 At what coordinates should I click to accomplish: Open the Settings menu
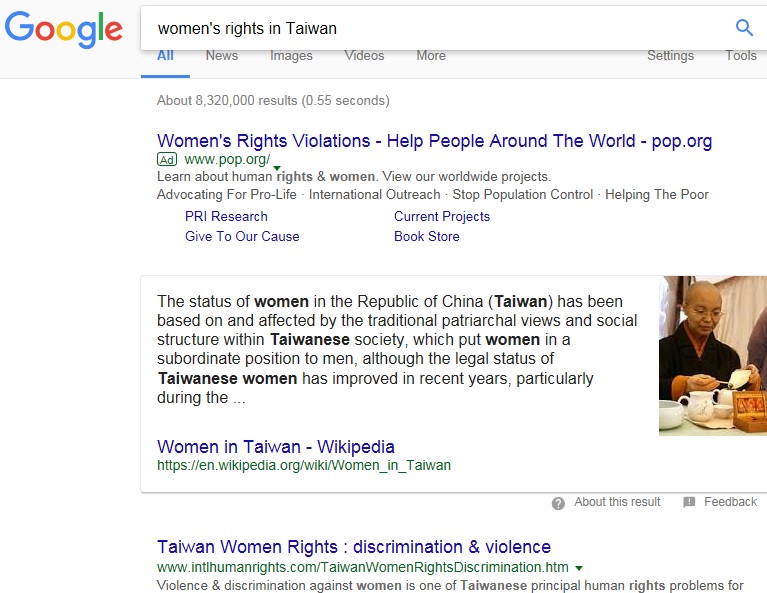pyautogui.click(x=670, y=56)
